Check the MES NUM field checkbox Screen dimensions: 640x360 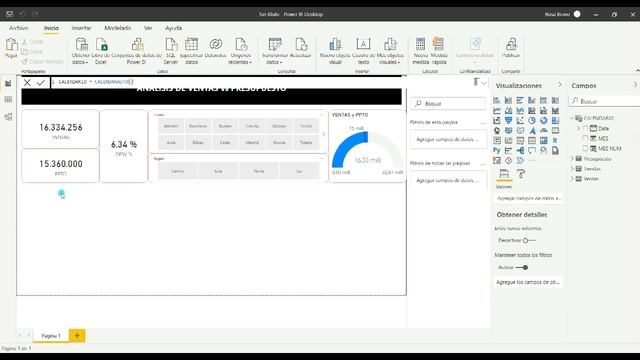[585, 149]
